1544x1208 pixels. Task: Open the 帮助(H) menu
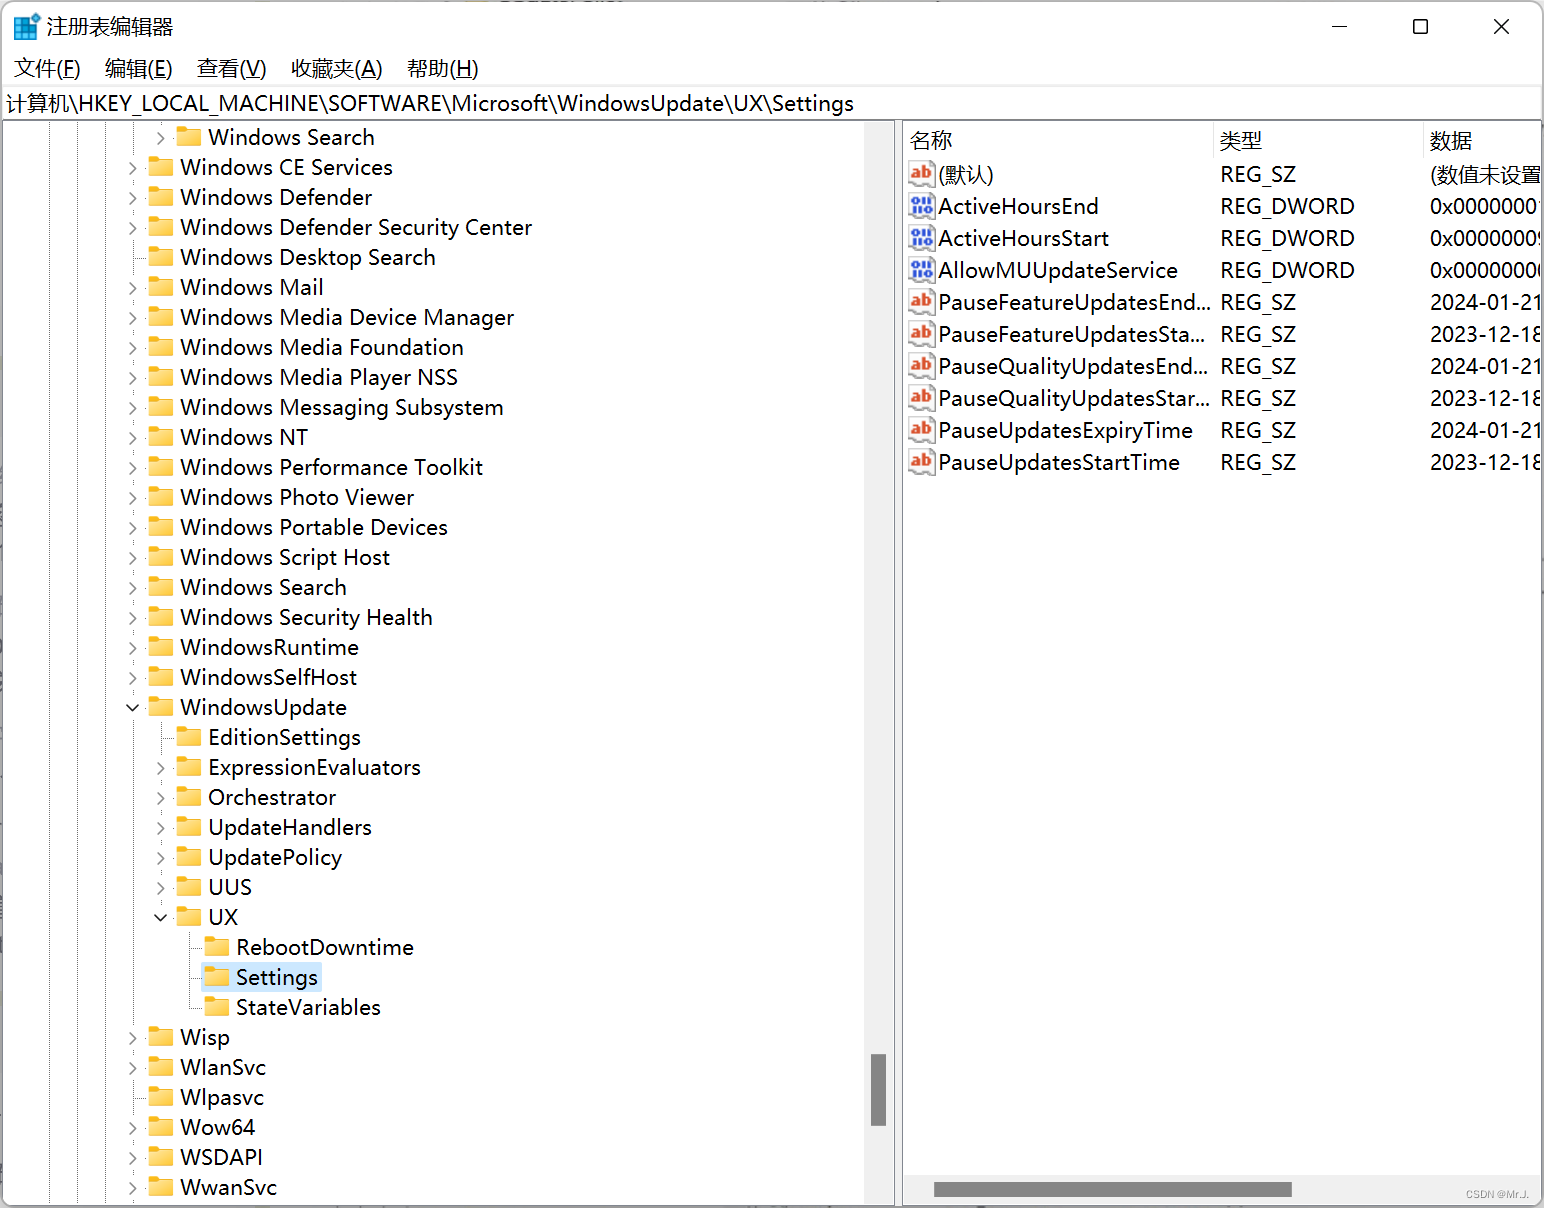443,68
